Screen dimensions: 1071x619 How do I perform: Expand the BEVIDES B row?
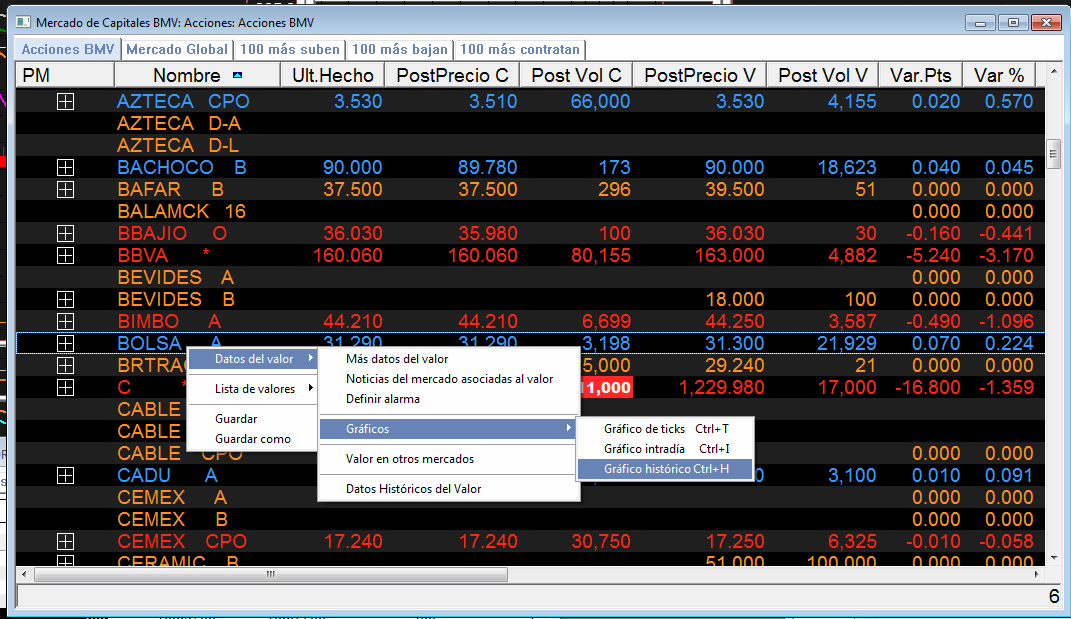click(66, 299)
